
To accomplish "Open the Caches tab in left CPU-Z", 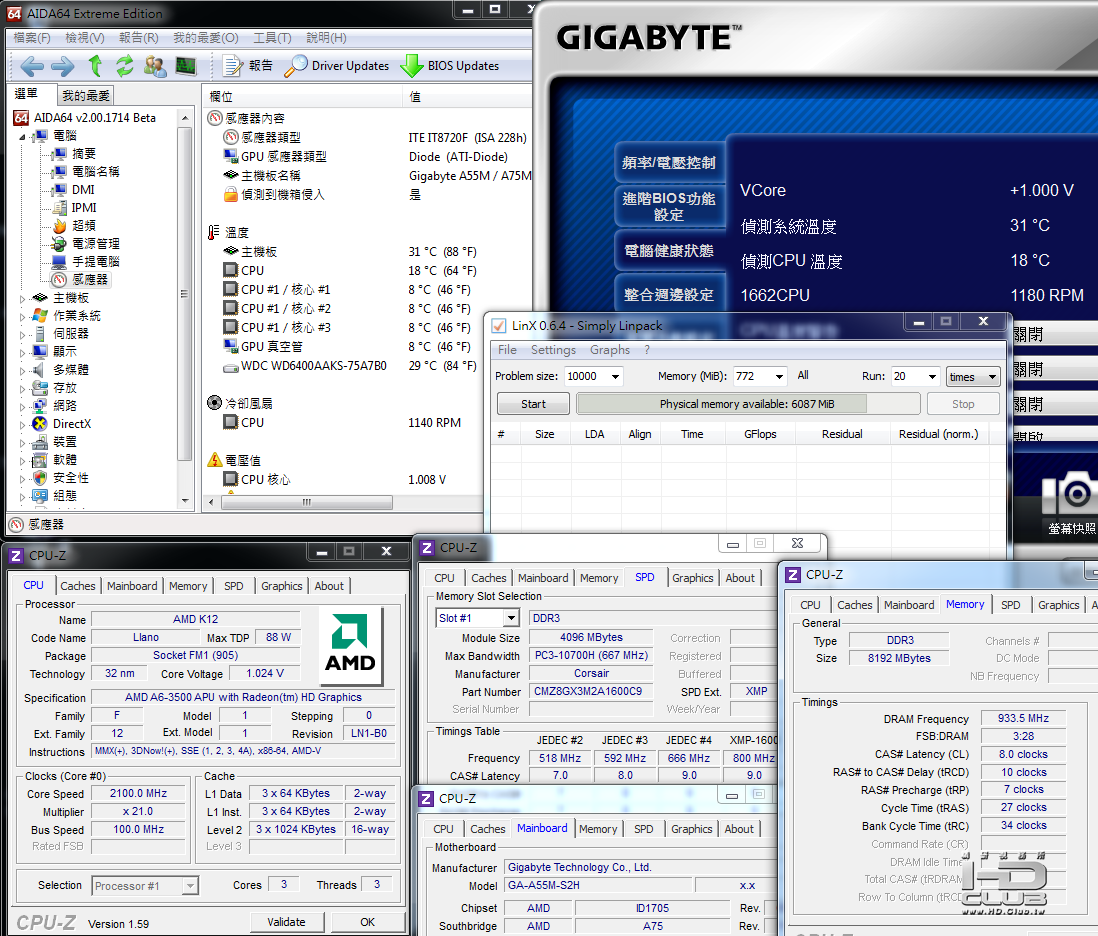I will pyautogui.click(x=78, y=586).
